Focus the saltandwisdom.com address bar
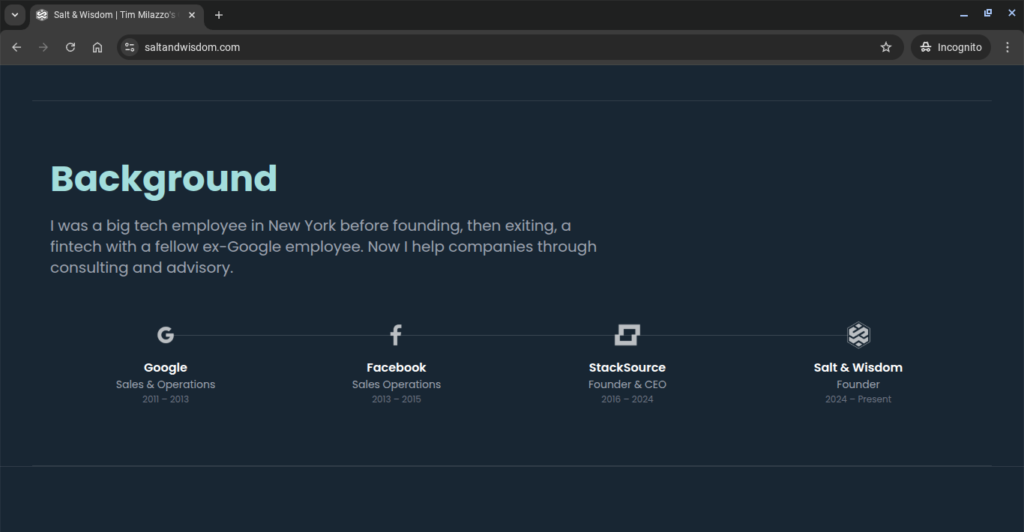This screenshot has height=532, width=1024. pos(509,47)
